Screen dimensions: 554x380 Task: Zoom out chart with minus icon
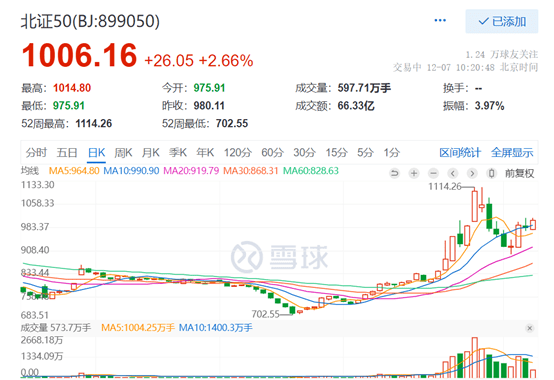433,173
